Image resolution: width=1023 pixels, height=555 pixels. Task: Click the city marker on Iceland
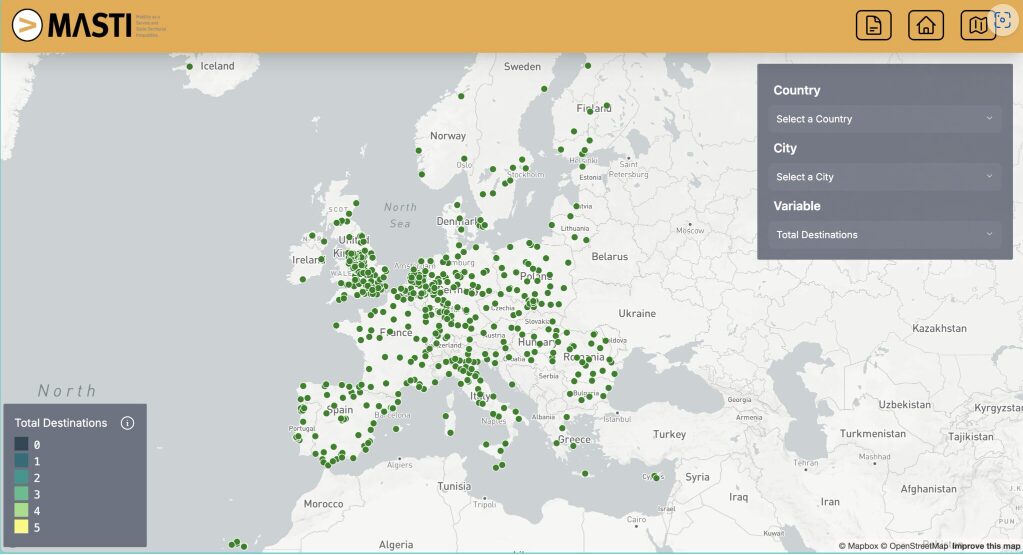click(190, 67)
